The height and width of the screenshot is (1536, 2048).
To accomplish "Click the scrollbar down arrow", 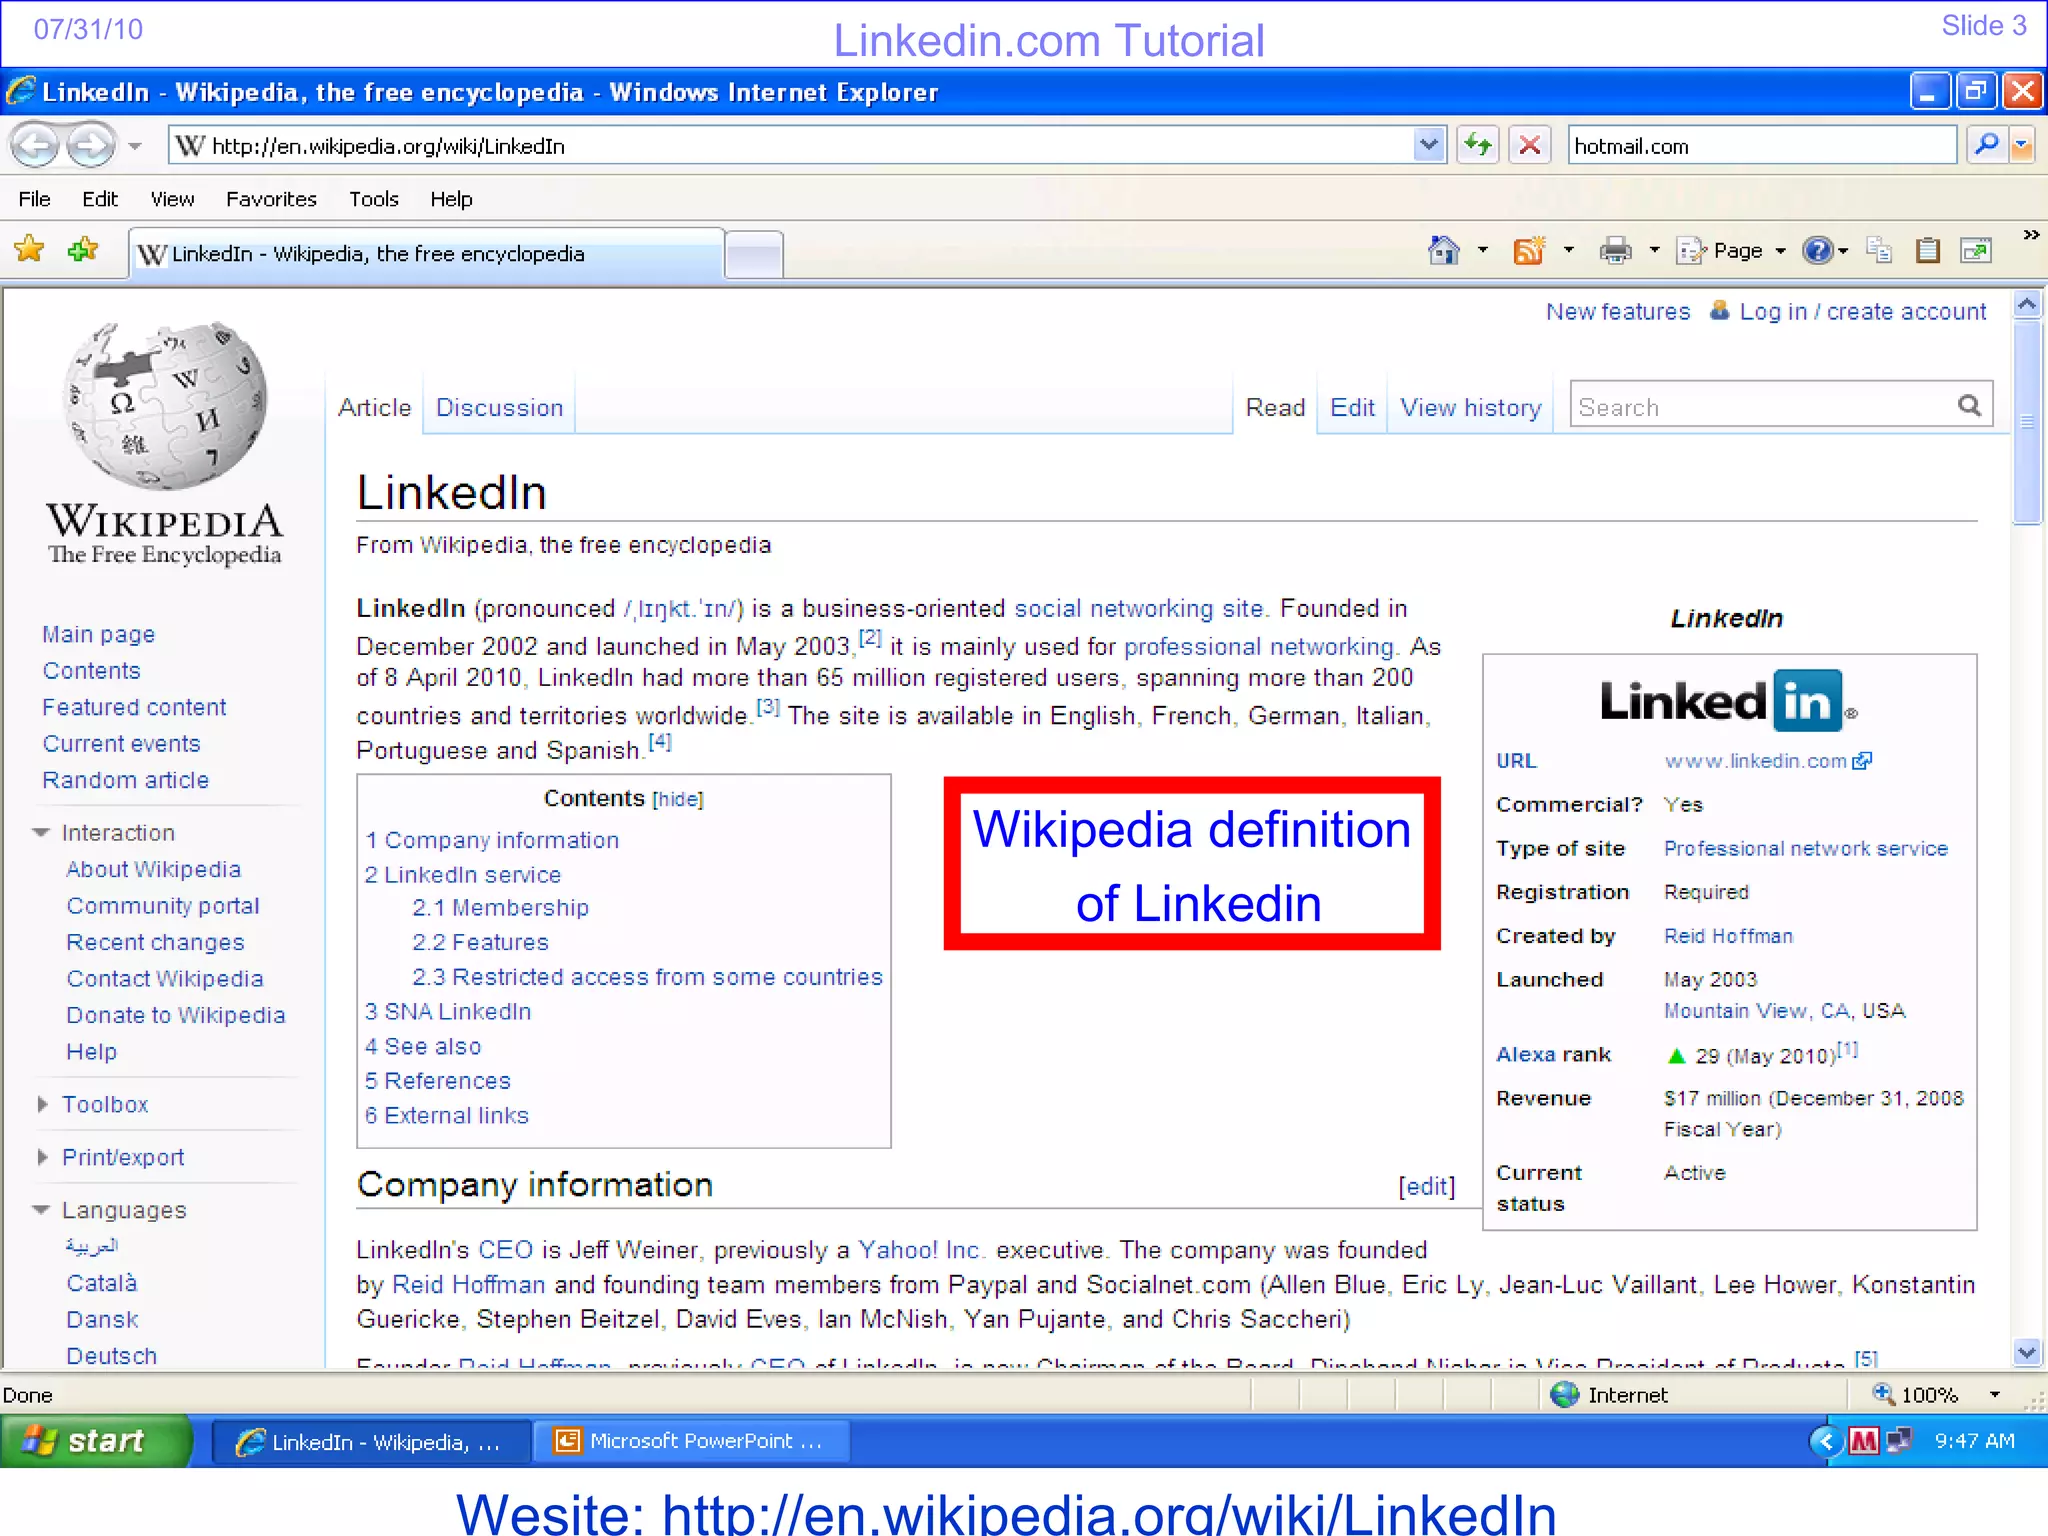I will point(2027,1353).
